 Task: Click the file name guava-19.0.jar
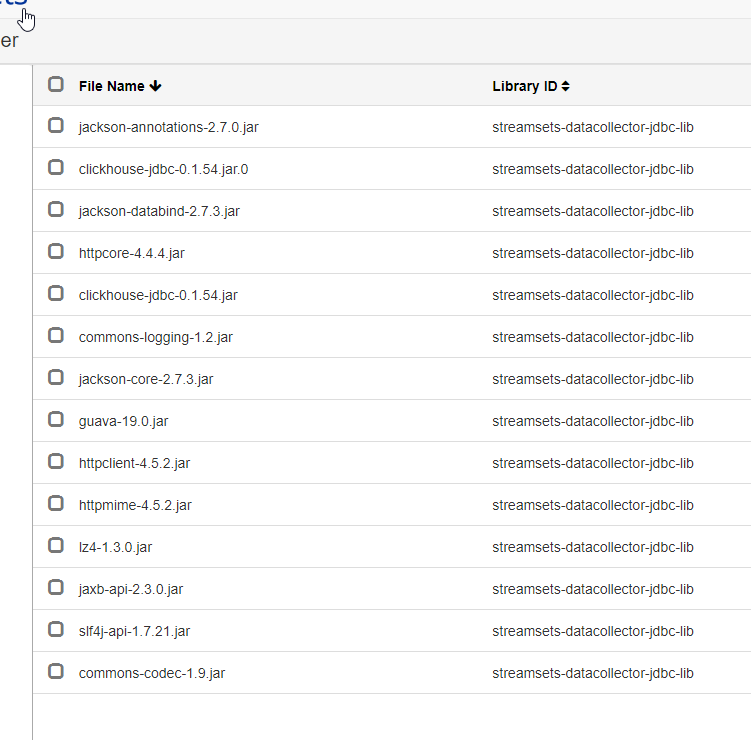click(x=124, y=421)
